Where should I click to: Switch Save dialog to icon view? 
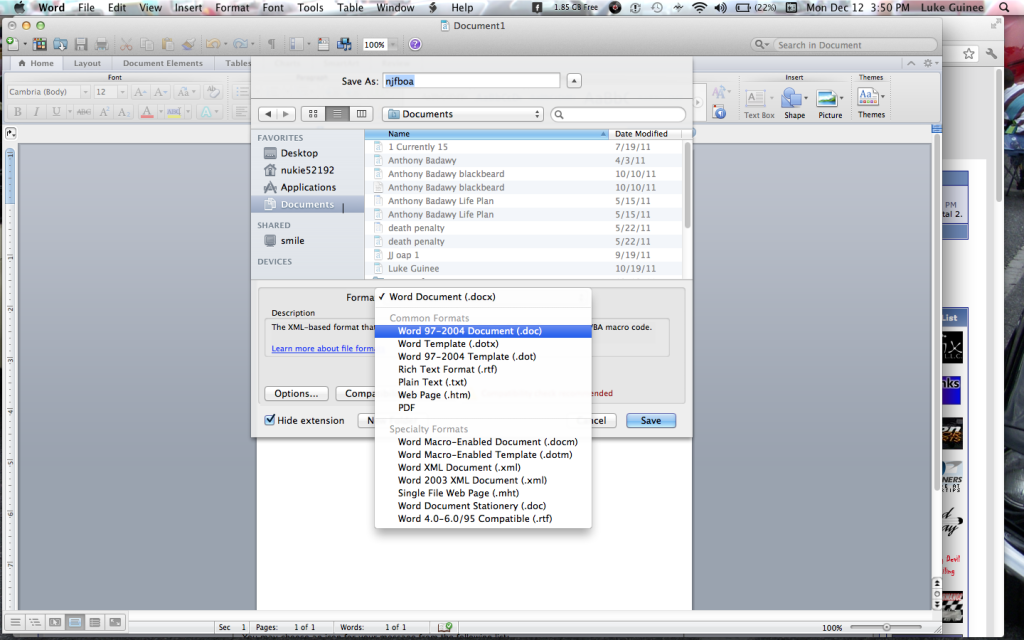313,114
